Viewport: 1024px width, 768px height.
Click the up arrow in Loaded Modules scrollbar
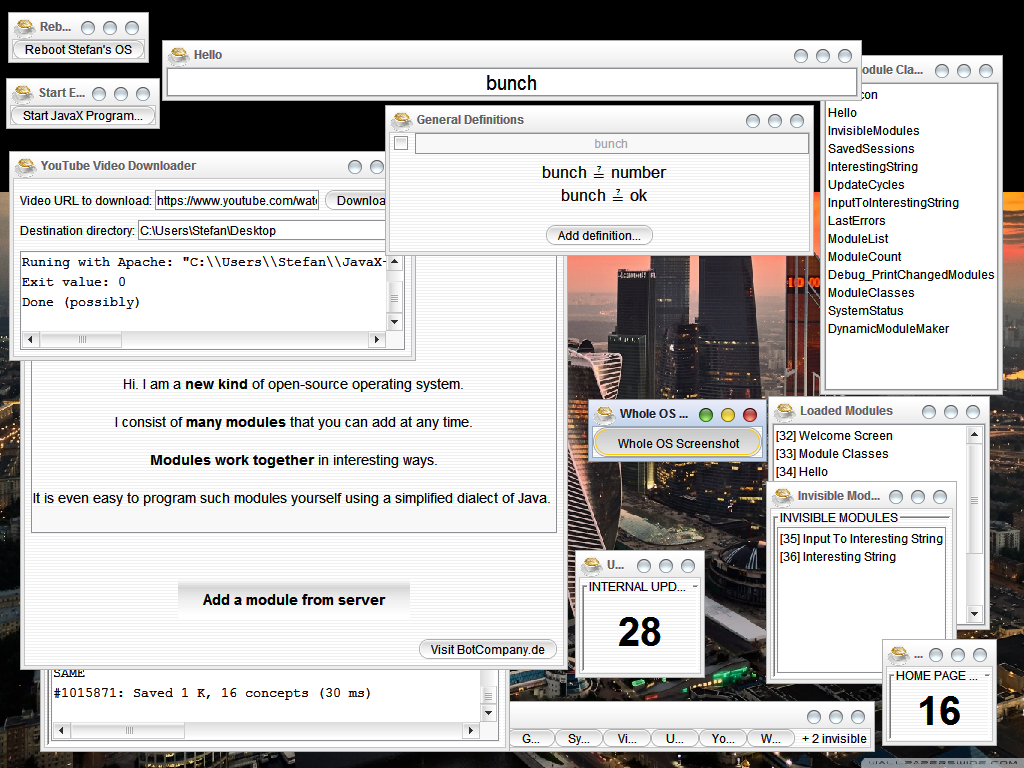point(974,434)
